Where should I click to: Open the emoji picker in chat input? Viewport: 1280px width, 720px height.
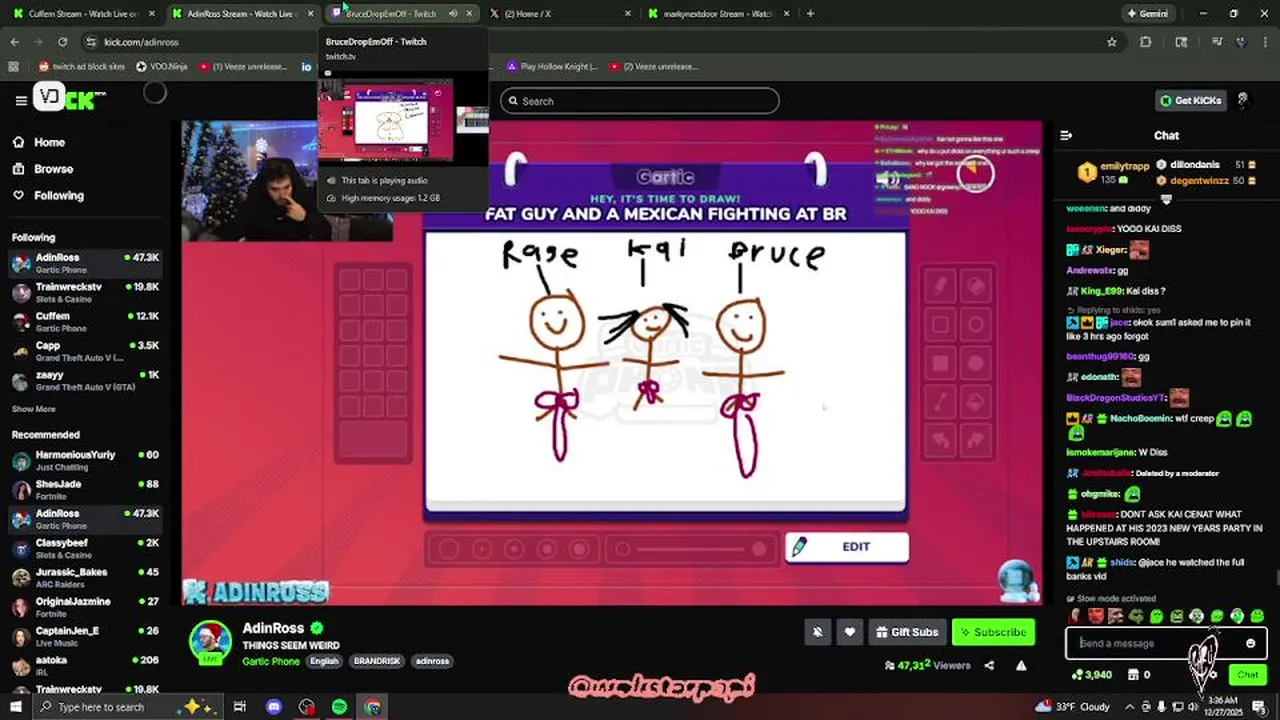(1250, 643)
